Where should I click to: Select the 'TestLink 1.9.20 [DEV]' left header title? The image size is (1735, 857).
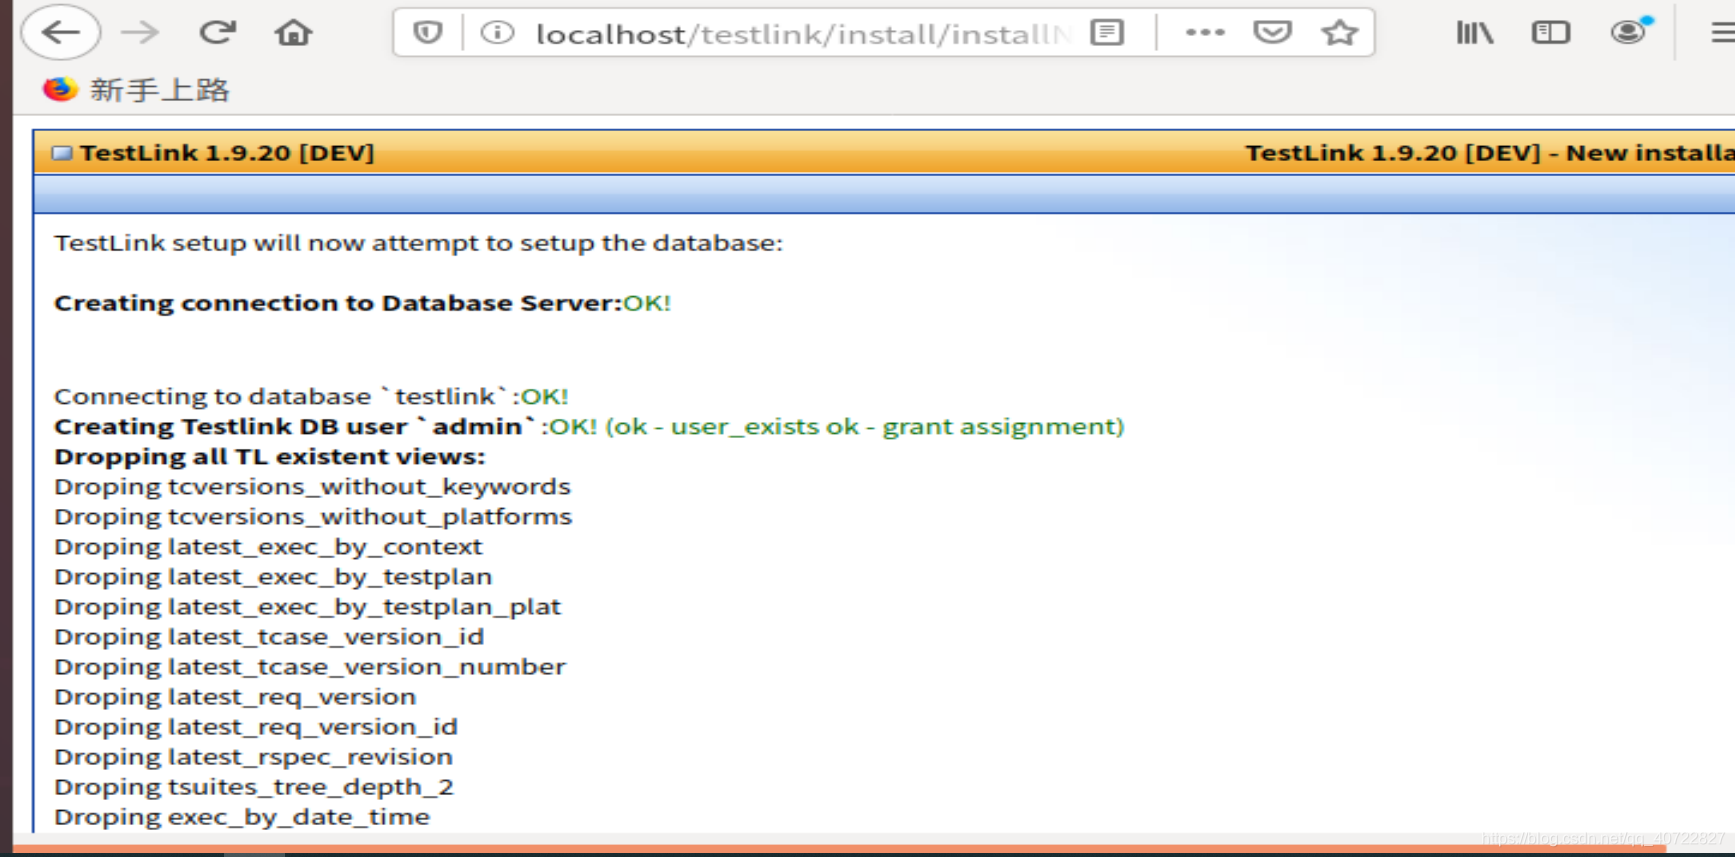pyautogui.click(x=227, y=153)
